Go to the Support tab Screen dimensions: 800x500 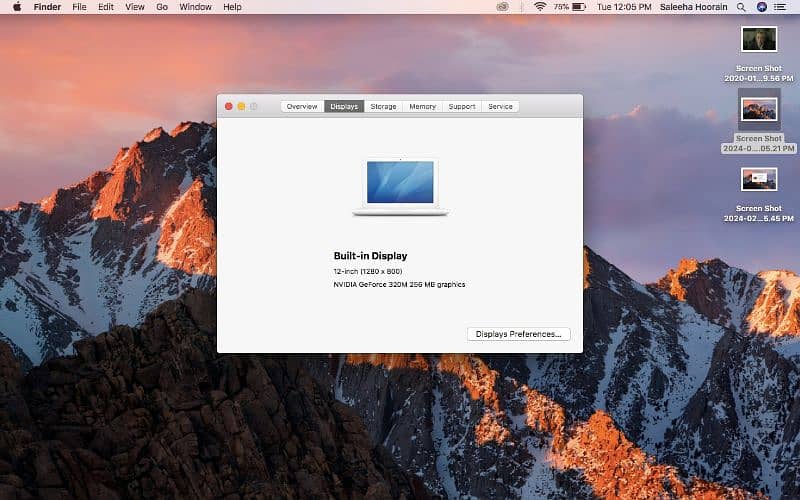462,106
